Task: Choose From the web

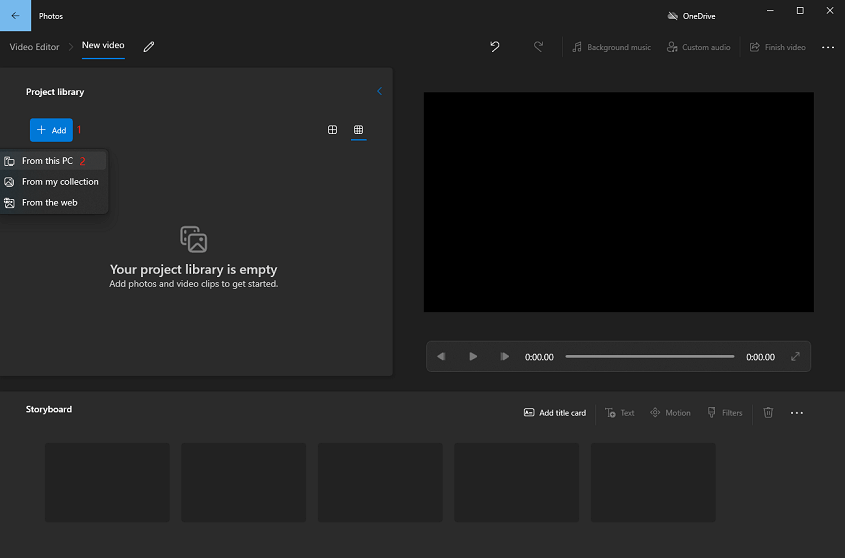Action: pyautogui.click(x=53, y=203)
